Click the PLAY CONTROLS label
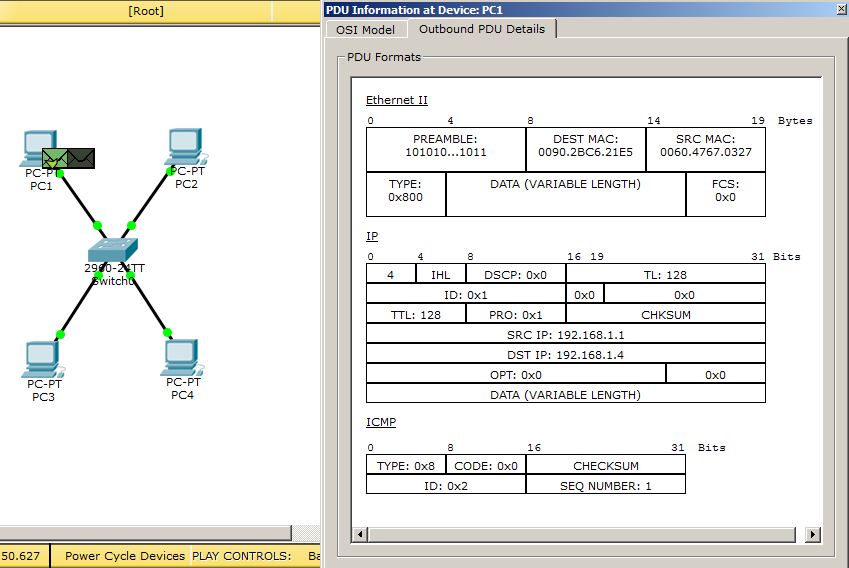 (x=242, y=556)
